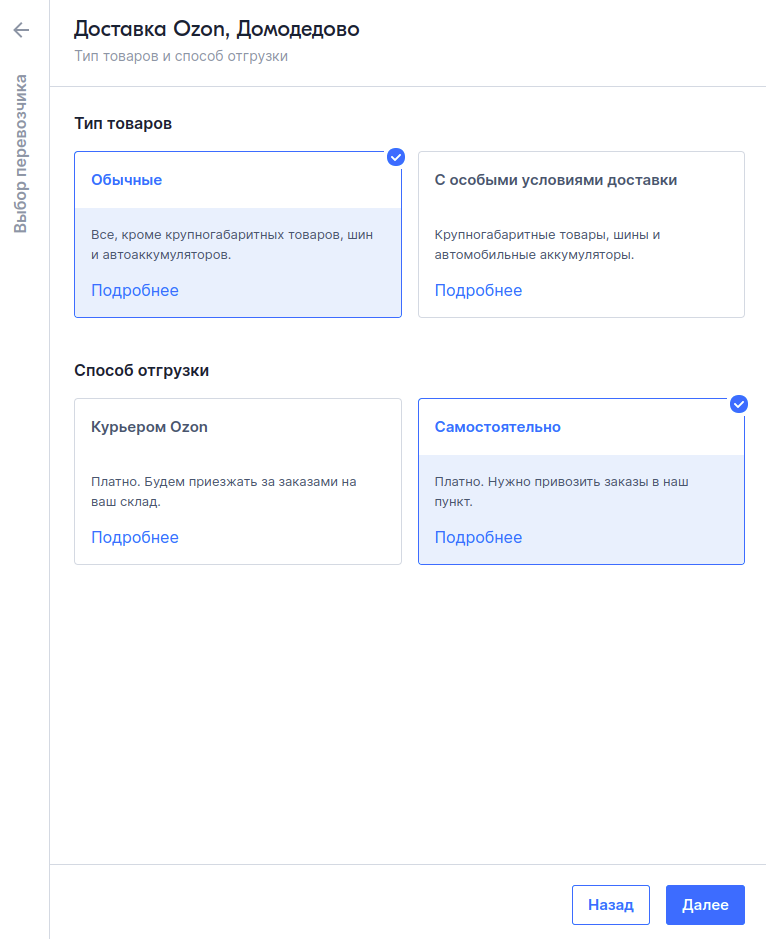Image resolution: width=766 pixels, height=939 pixels.
Task: Click the checkmark badge on Обычные card
Action: pyautogui.click(x=396, y=157)
